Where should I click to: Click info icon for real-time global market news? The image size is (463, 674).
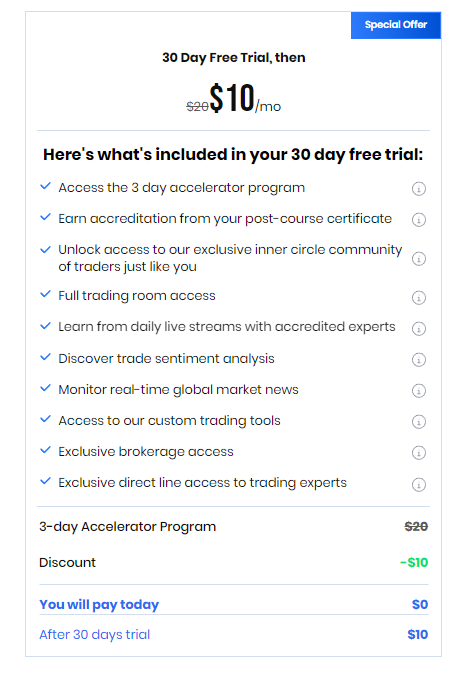pos(419,390)
